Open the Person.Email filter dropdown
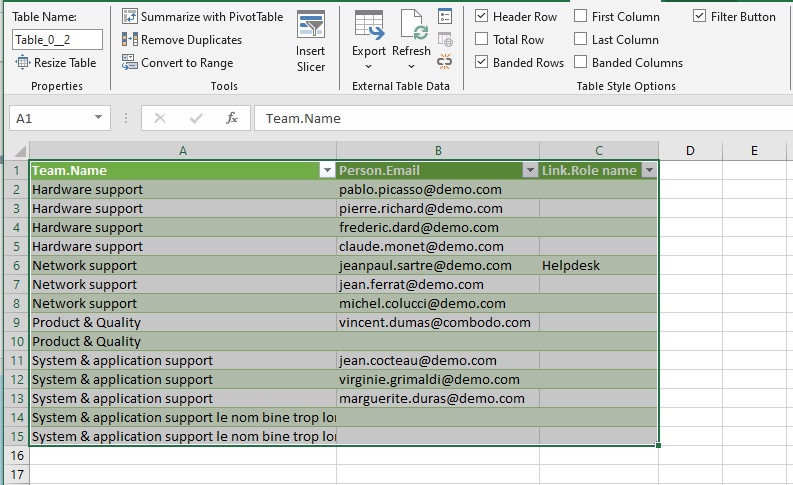 530,171
